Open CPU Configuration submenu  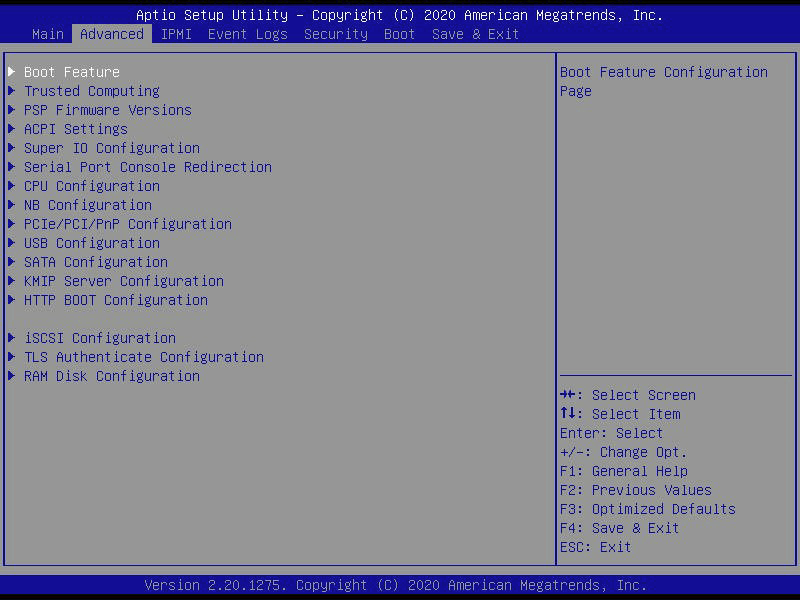pyautogui.click(x=92, y=186)
